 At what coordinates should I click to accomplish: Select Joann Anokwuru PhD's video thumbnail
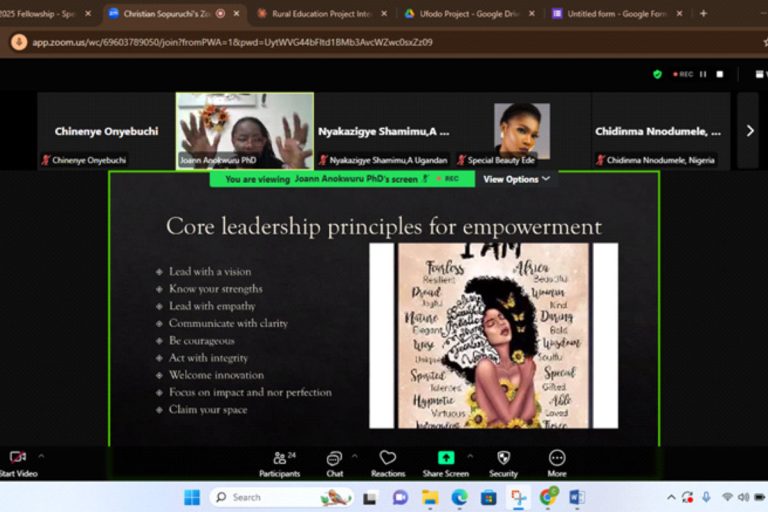(x=244, y=130)
